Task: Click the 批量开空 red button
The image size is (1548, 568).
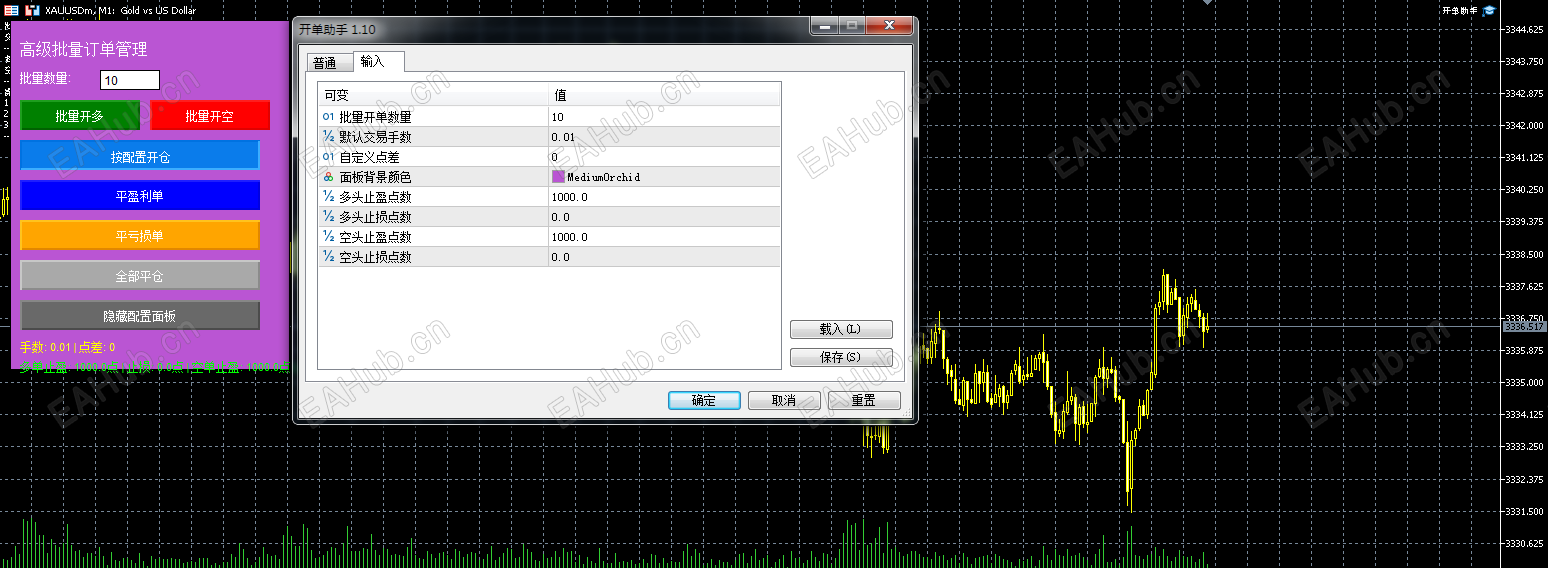Action: pos(210,116)
